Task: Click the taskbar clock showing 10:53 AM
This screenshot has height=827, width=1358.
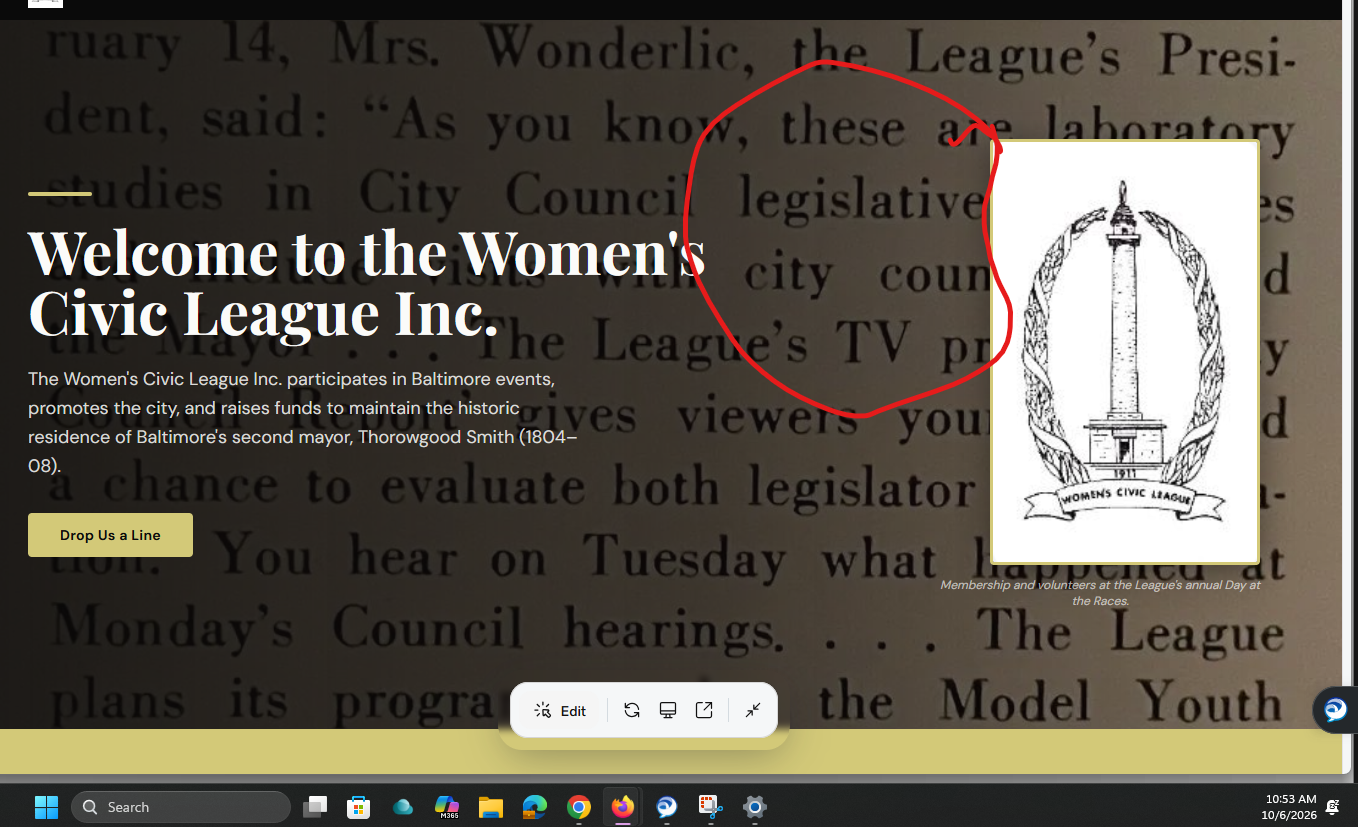Action: click(1290, 807)
